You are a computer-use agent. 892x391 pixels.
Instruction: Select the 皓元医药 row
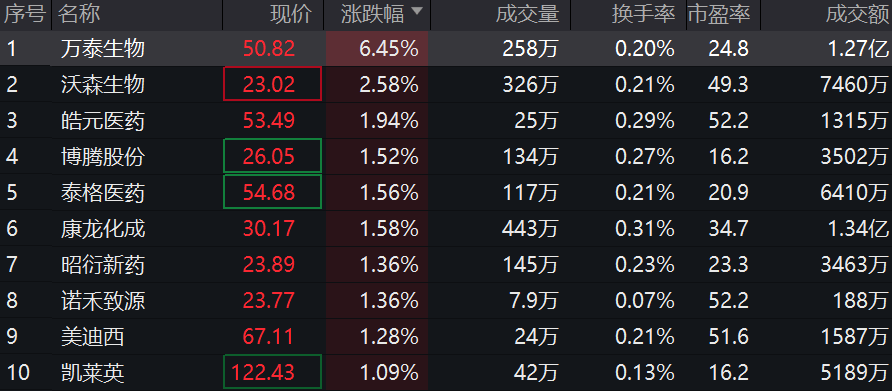coord(446,121)
